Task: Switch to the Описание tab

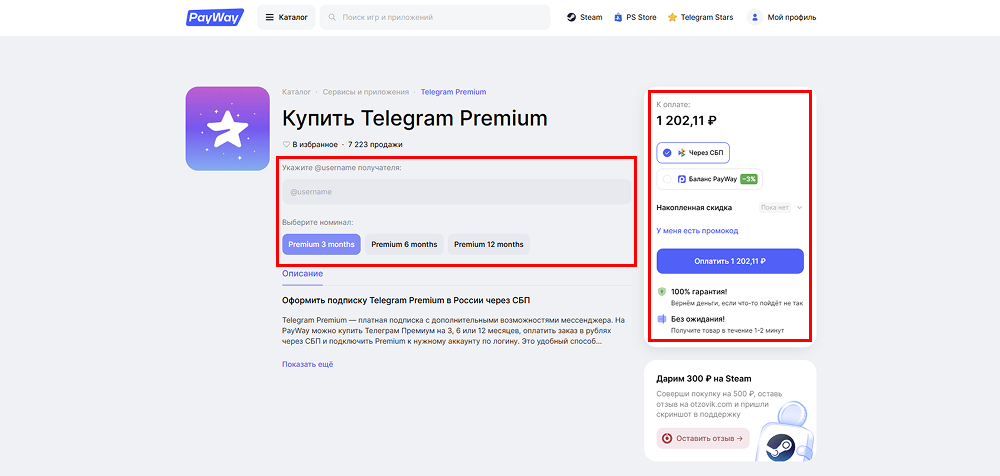Action: (x=302, y=274)
